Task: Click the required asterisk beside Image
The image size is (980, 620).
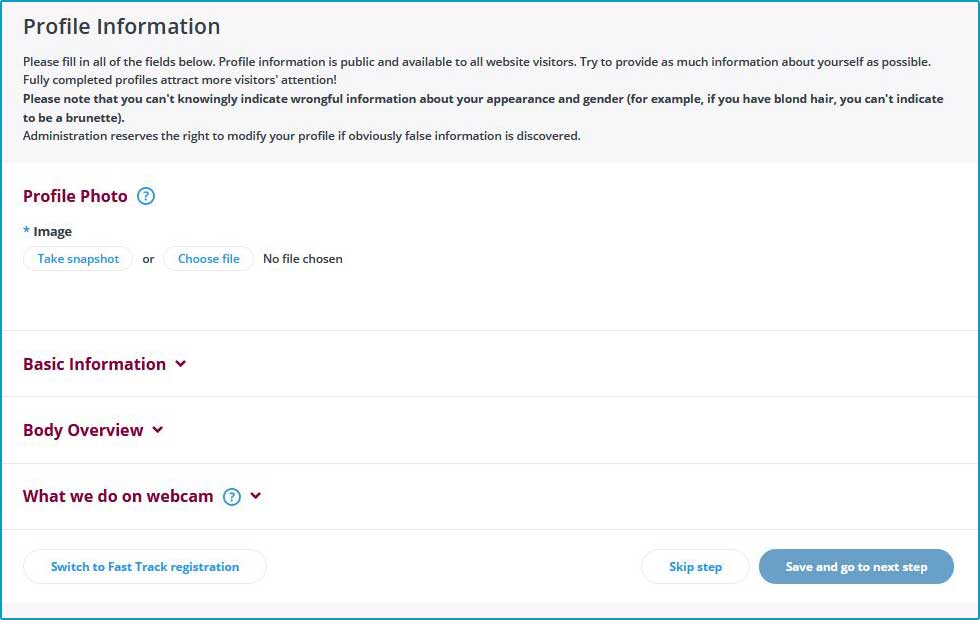Action: 26,232
